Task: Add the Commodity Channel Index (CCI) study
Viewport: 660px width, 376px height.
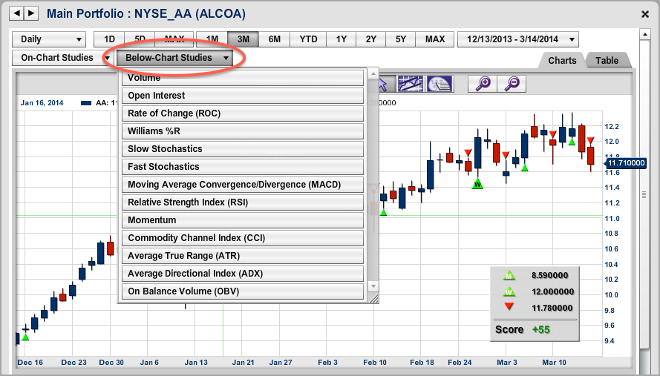Action: (243, 238)
